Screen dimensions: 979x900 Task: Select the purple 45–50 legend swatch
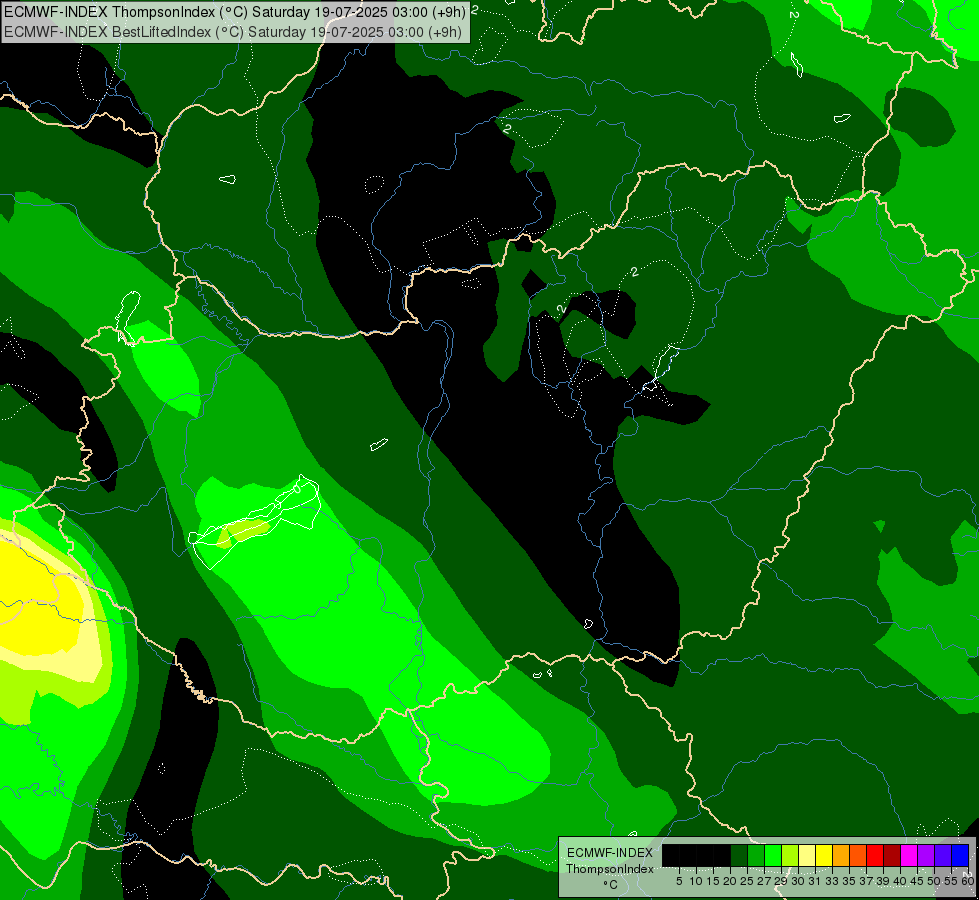[x=926, y=855]
